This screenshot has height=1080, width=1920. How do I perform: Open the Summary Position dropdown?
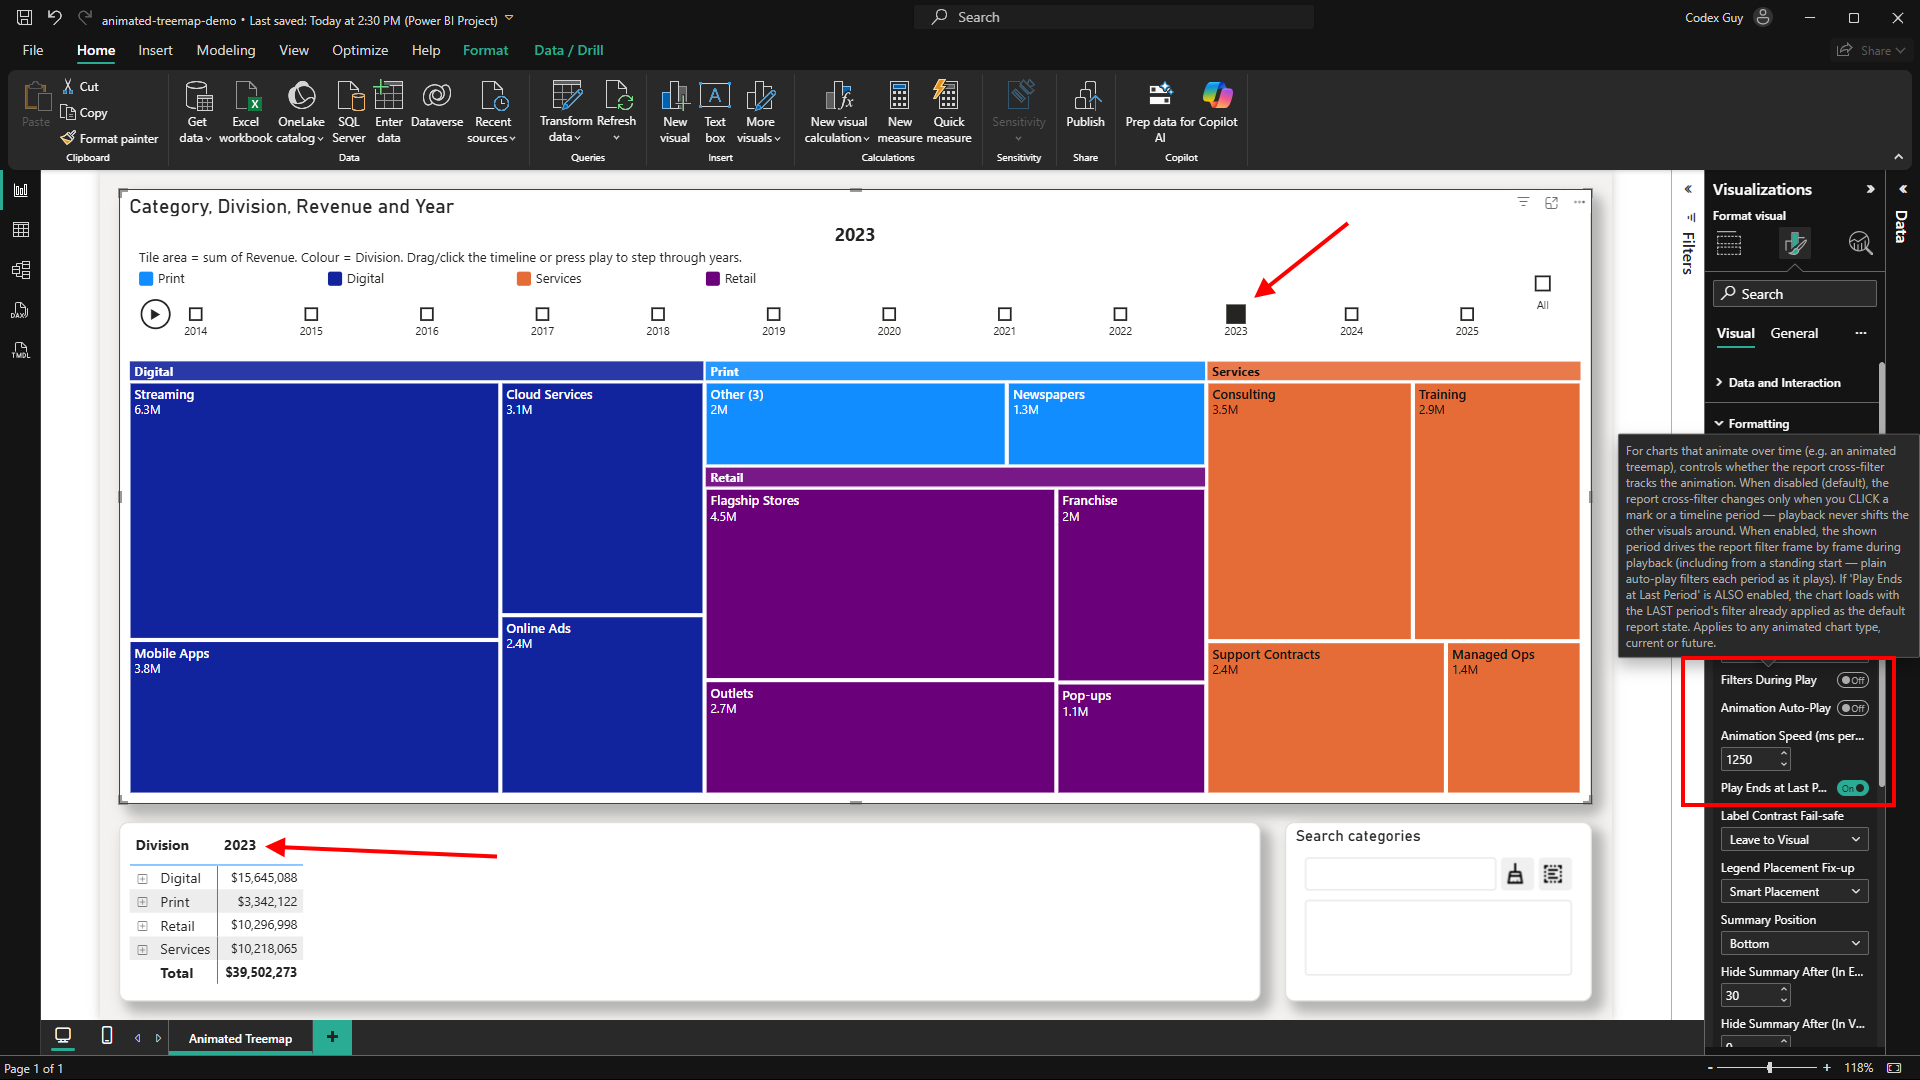(x=1794, y=944)
